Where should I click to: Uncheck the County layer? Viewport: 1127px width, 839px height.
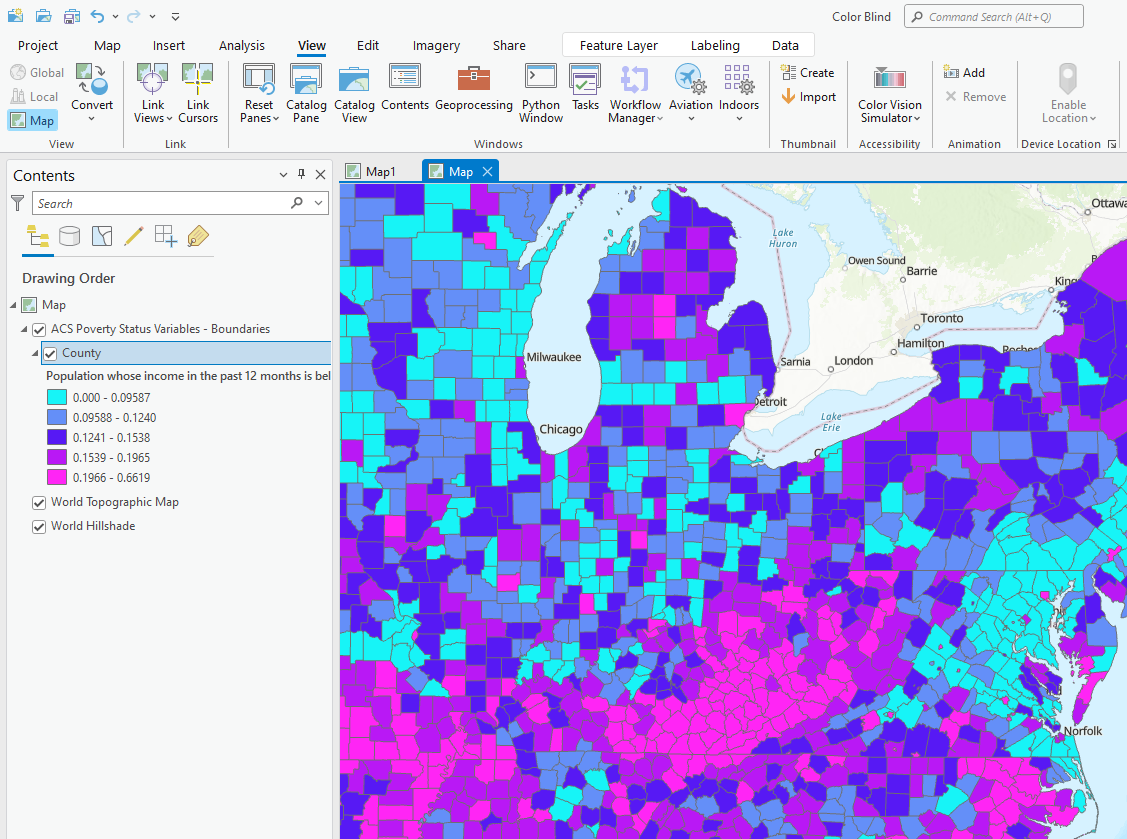pyautogui.click(x=49, y=353)
